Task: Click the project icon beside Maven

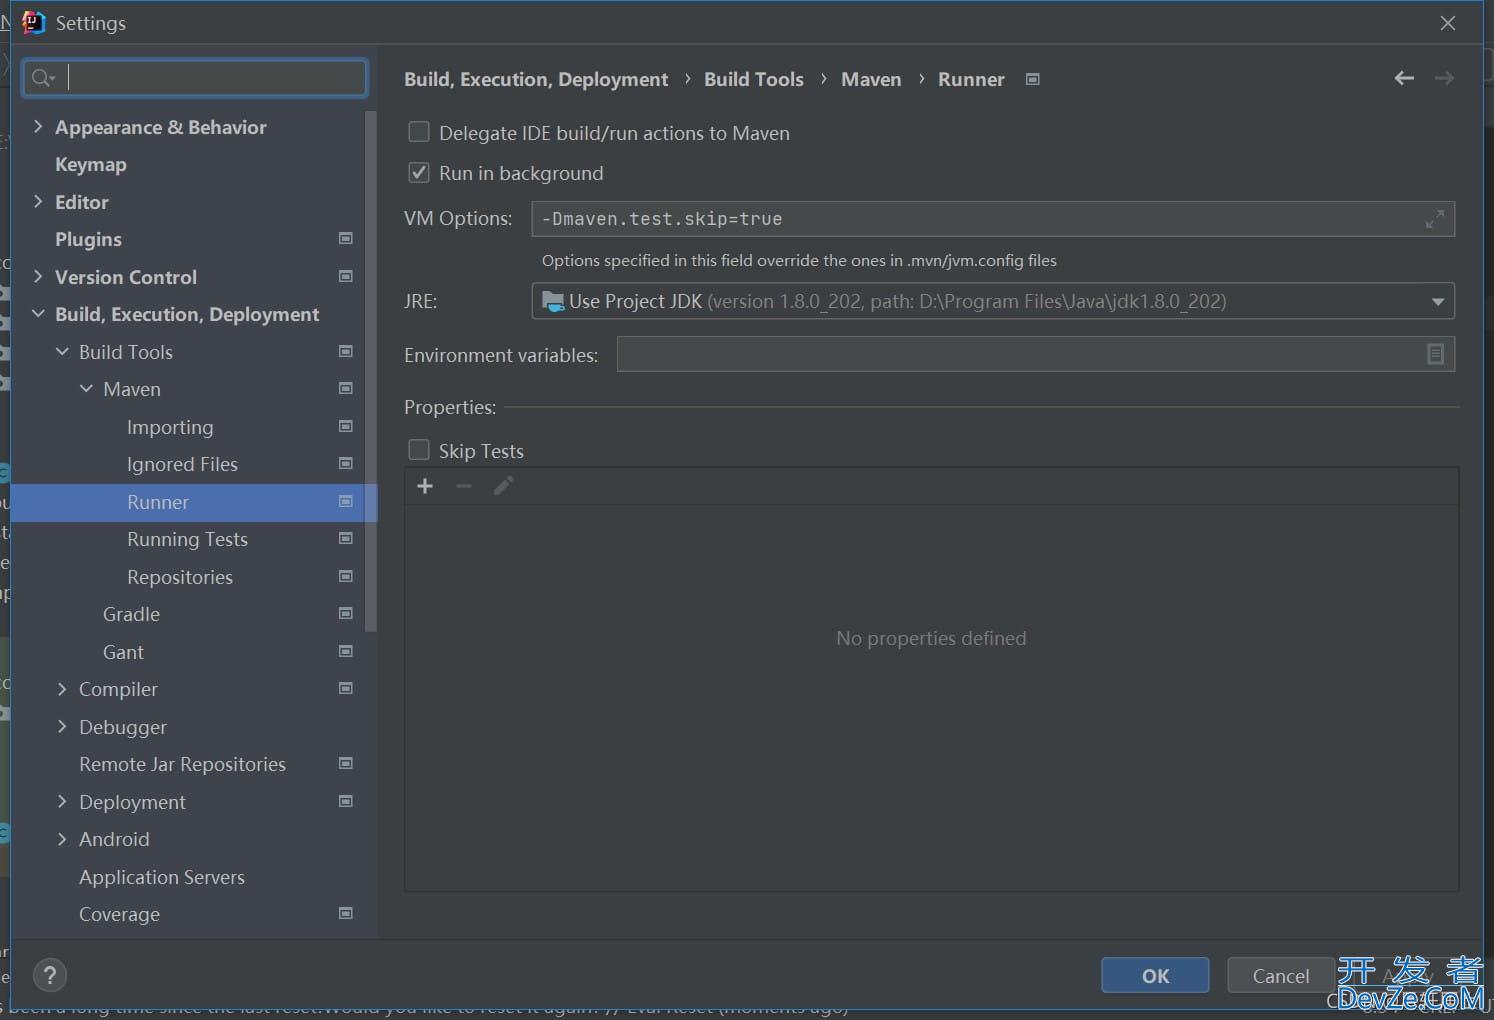Action: 346,389
